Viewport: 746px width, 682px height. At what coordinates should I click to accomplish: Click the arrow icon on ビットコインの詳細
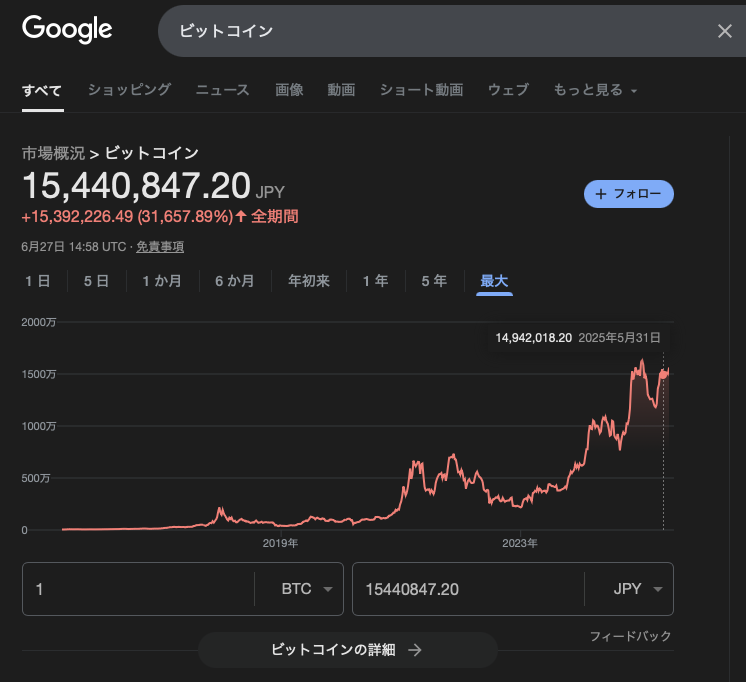(415, 650)
